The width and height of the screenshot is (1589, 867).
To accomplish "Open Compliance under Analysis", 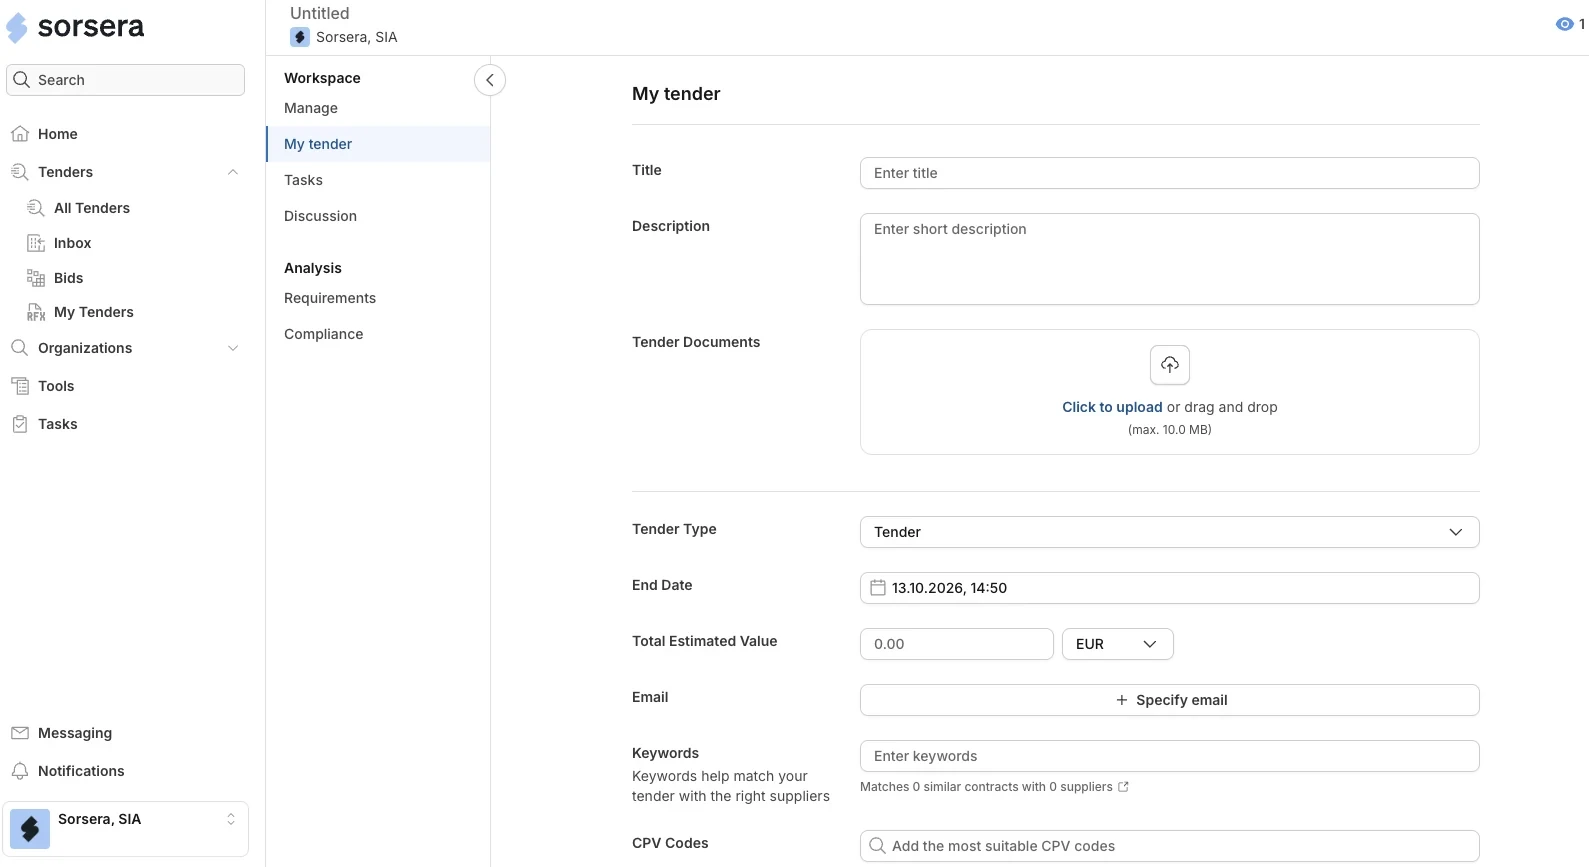I will click(x=323, y=334).
